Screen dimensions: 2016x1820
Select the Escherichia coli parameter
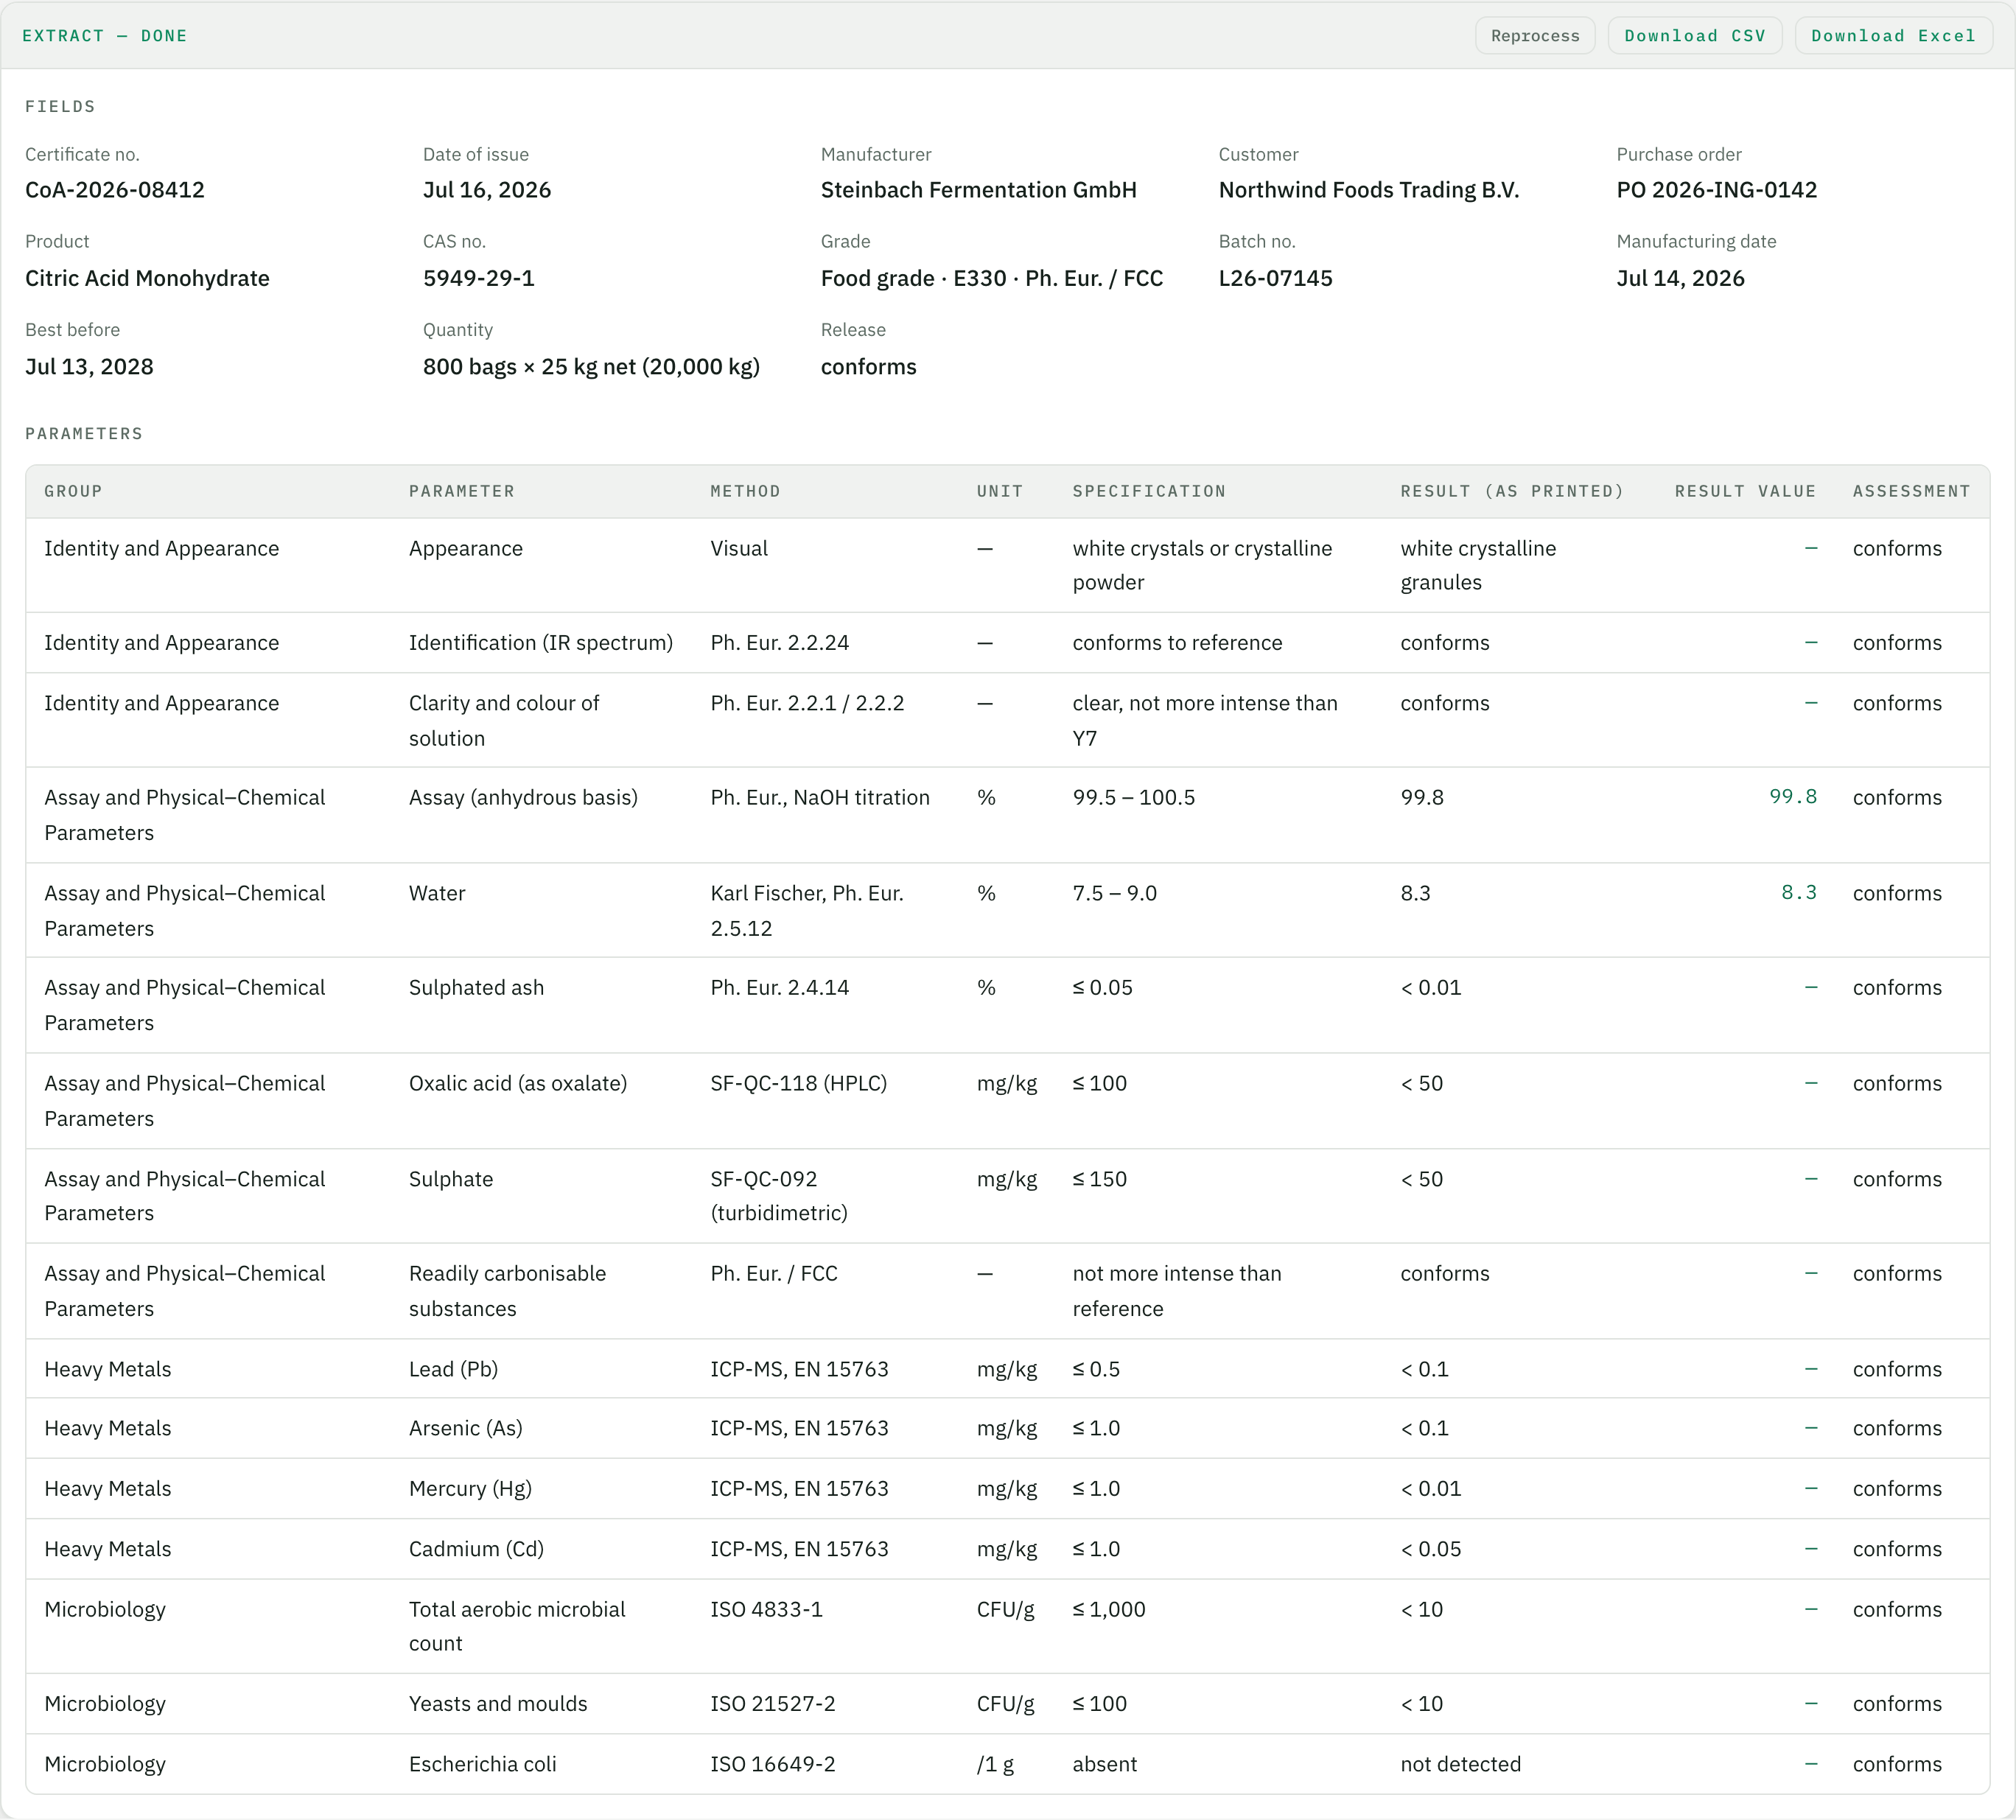click(x=482, y=1765)
